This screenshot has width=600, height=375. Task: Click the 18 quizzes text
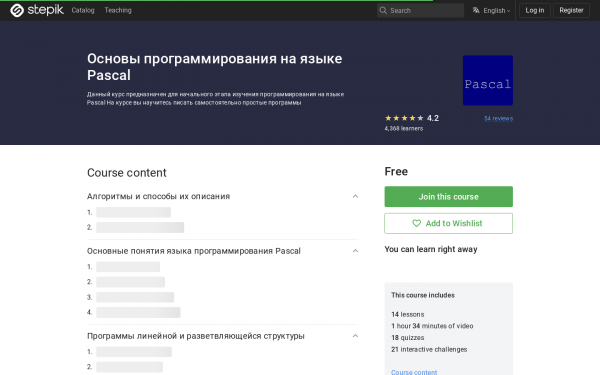[408, 338]
